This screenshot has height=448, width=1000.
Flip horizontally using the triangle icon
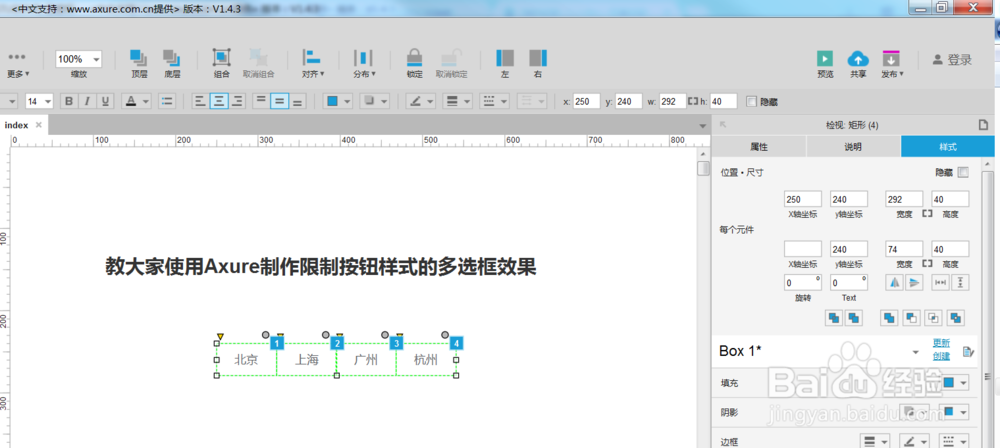[895, 283]
